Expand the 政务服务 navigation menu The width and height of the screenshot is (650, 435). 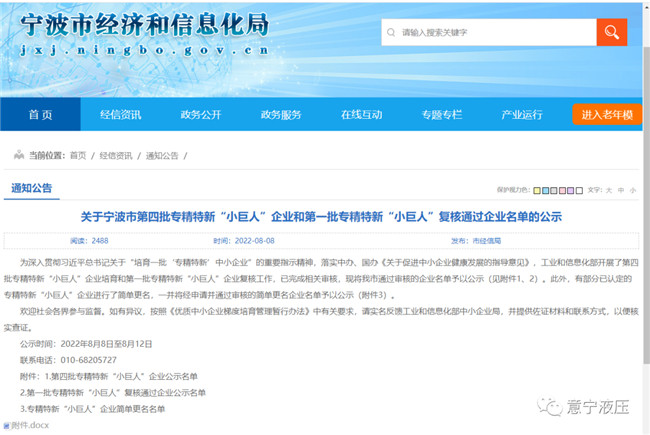[x=281, y=115]
